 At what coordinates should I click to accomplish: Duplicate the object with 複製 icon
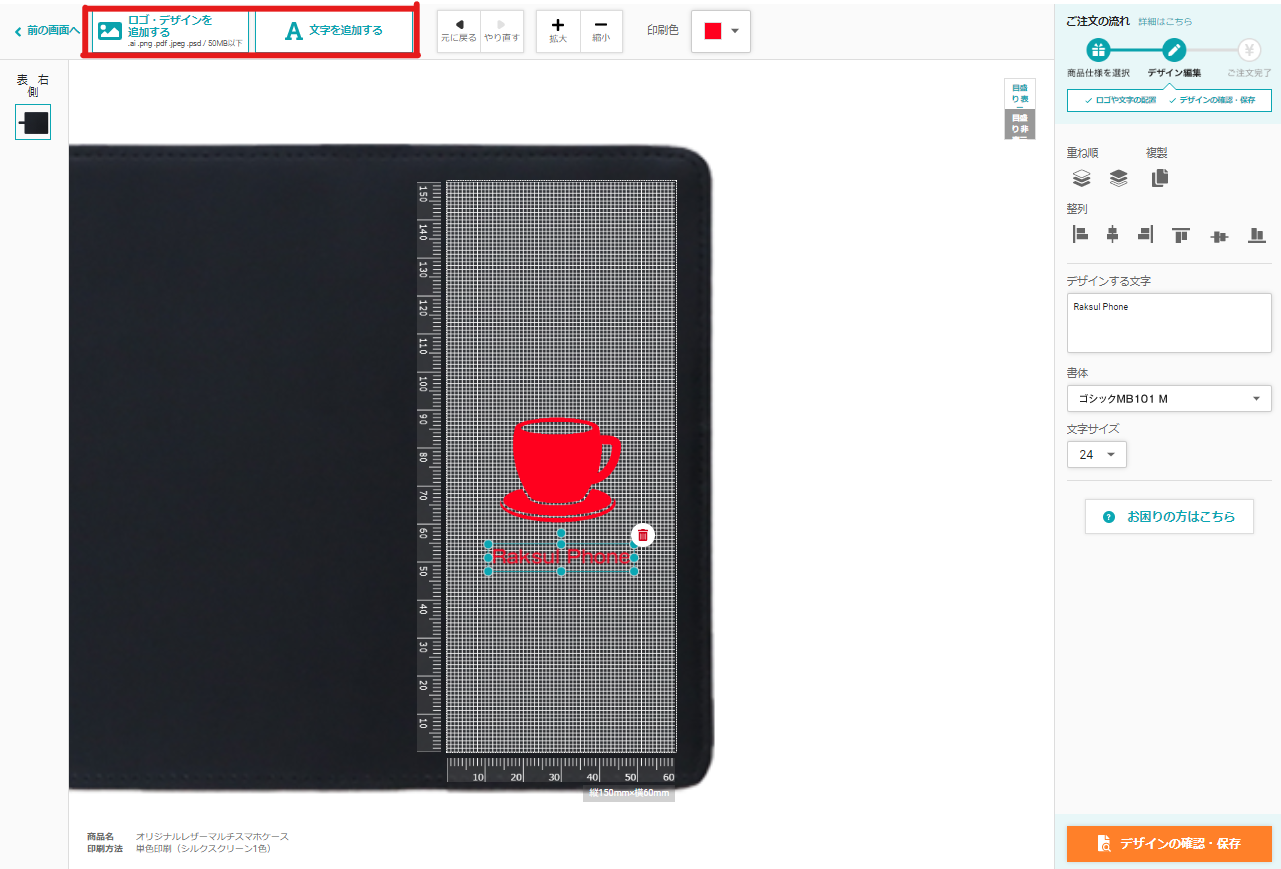[x=1159, y=178]
